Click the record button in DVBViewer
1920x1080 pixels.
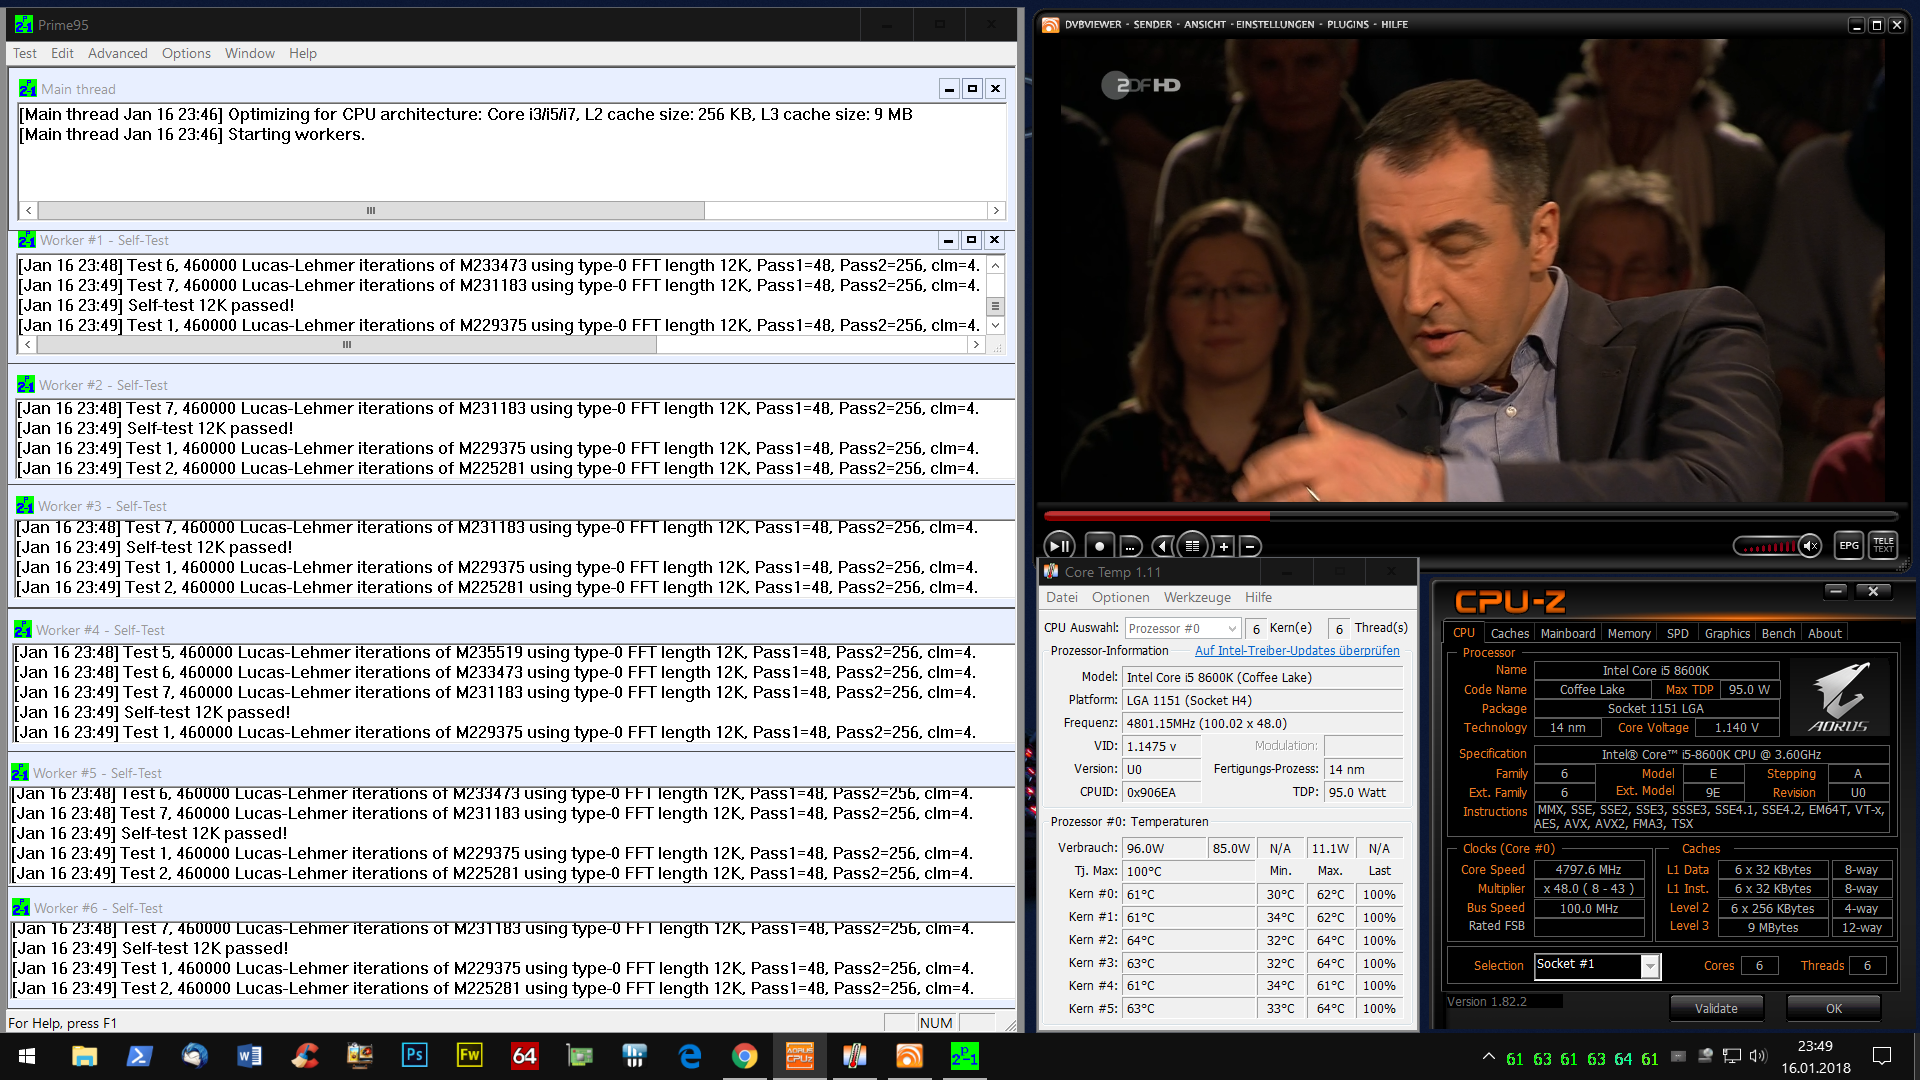(x=1099, y=546)
